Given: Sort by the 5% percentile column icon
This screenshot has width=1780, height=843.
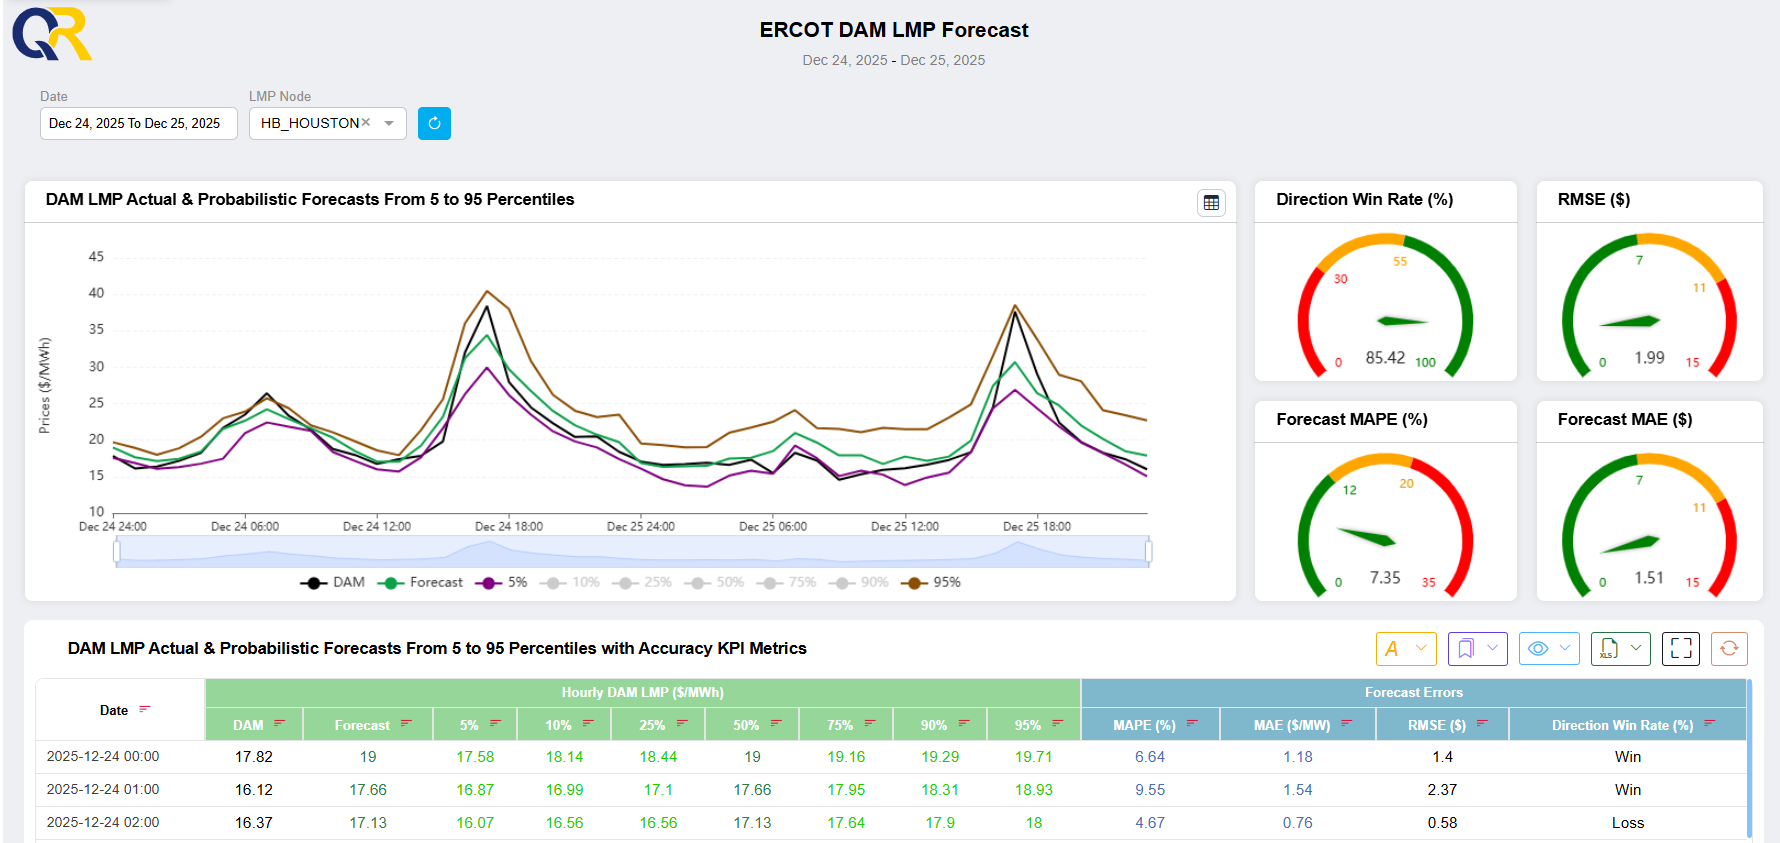Looking at the screenshot, I should click(x=495, y=723).
